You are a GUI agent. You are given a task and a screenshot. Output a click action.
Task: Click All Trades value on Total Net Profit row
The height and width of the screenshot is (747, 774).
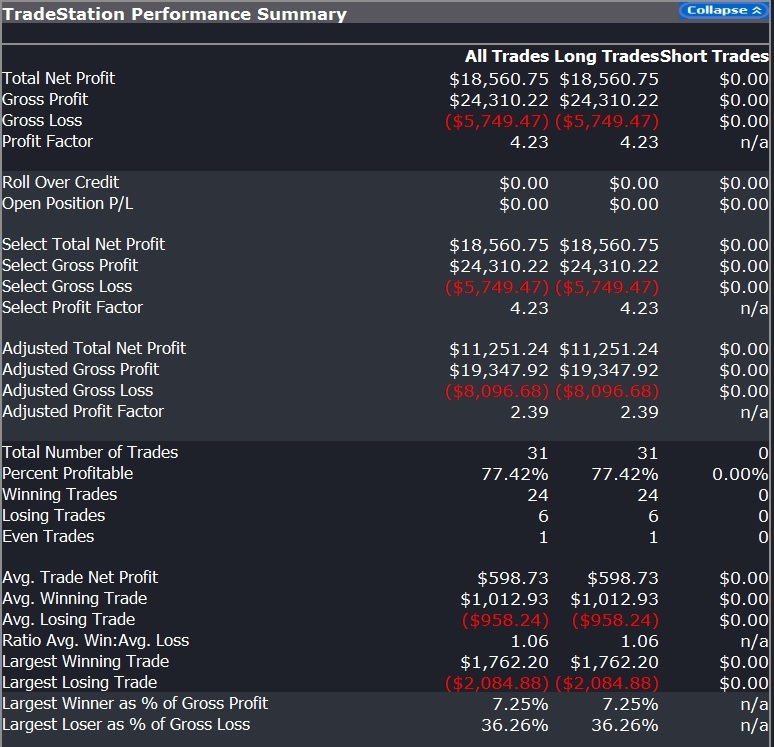tap(499, 79)
